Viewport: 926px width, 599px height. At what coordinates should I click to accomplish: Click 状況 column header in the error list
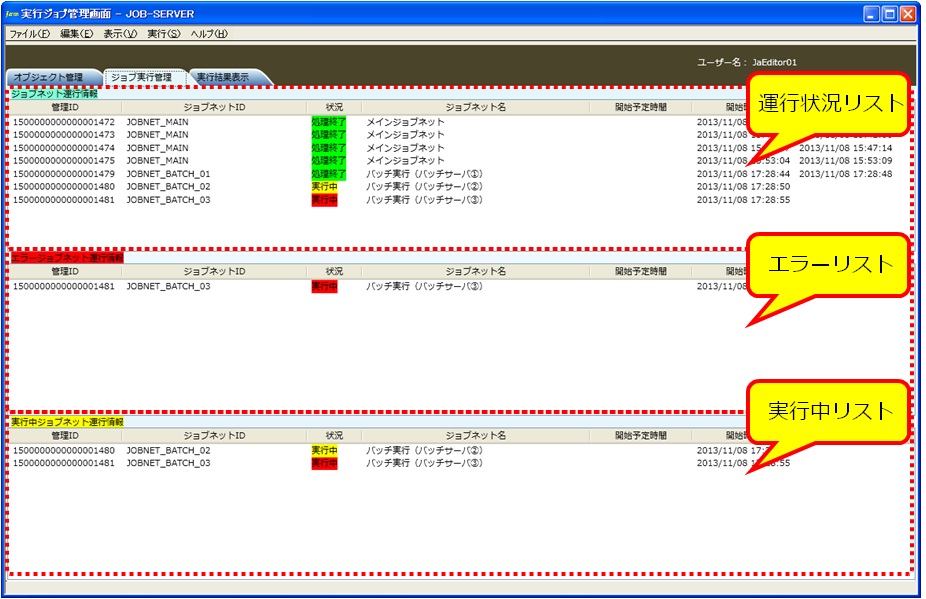tap(334, 272)
